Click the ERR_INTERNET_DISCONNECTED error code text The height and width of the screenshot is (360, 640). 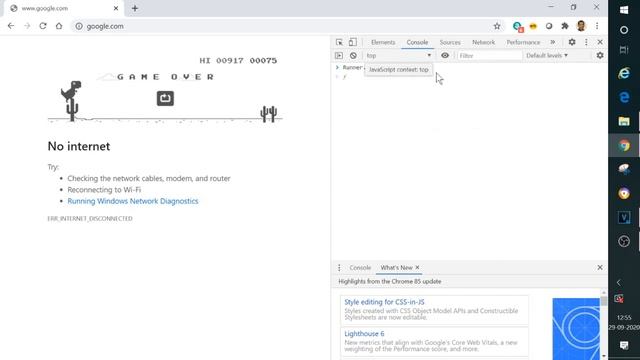90,219
